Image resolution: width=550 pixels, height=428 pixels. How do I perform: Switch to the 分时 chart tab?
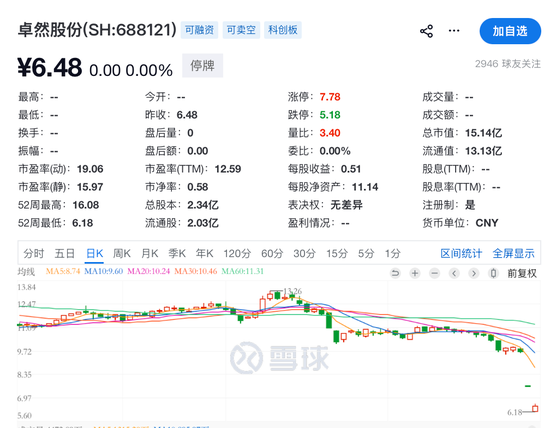coord(34,253)
